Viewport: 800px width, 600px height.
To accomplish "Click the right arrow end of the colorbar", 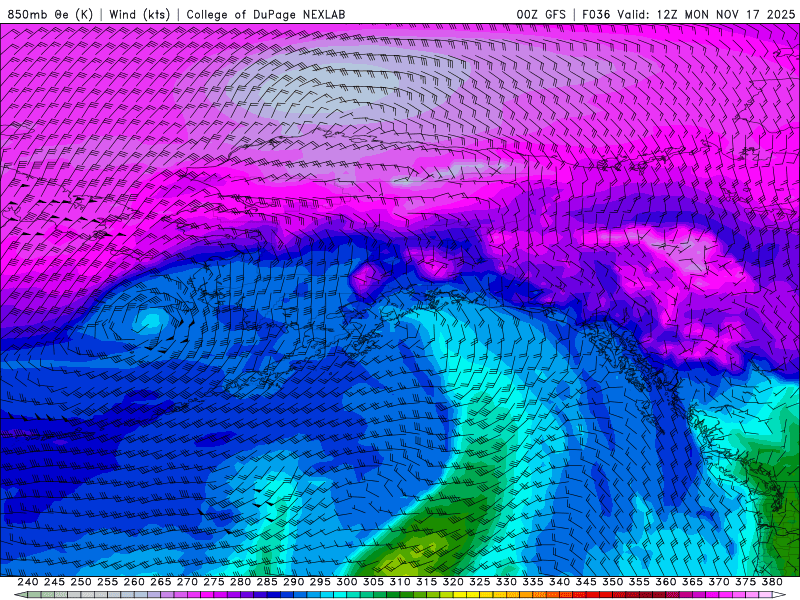I will (779, 595).
